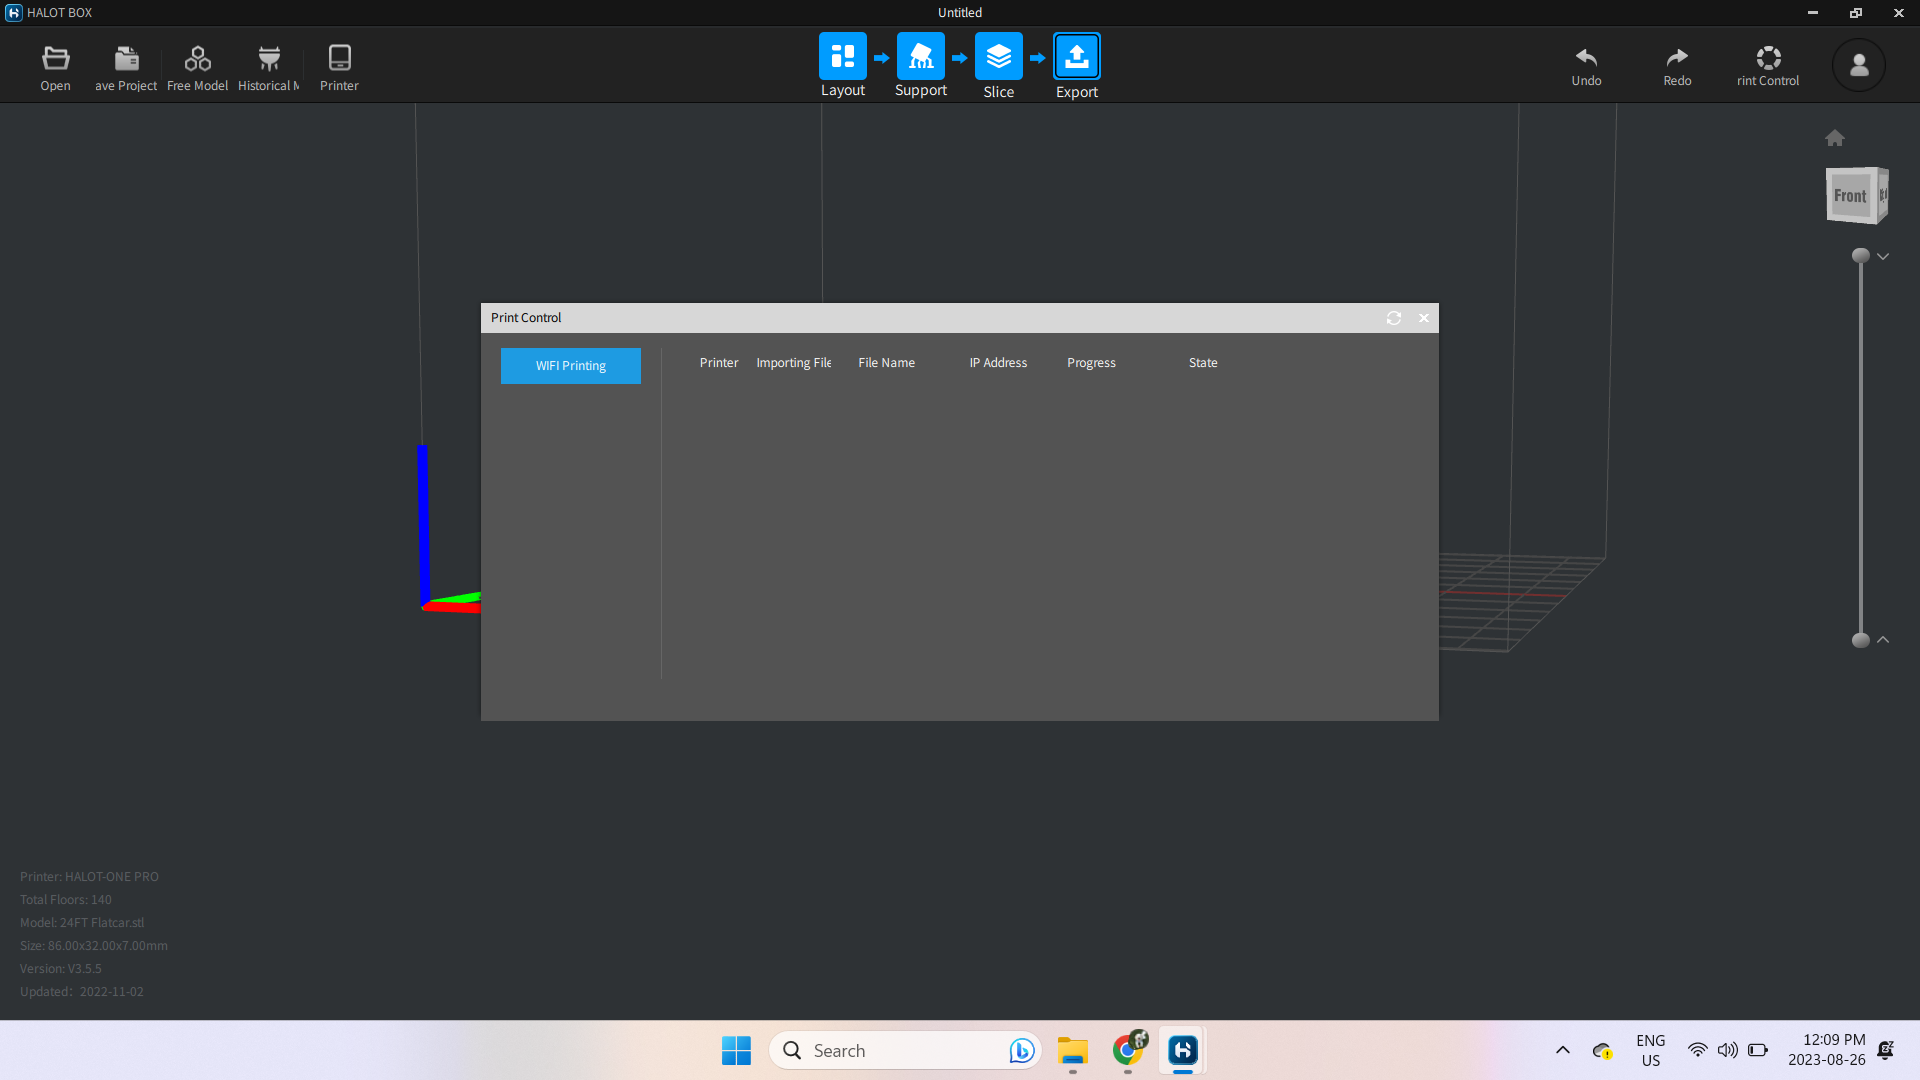Close the Print Control dialog
The image size is (1920, 1080).
(1423, 318)
